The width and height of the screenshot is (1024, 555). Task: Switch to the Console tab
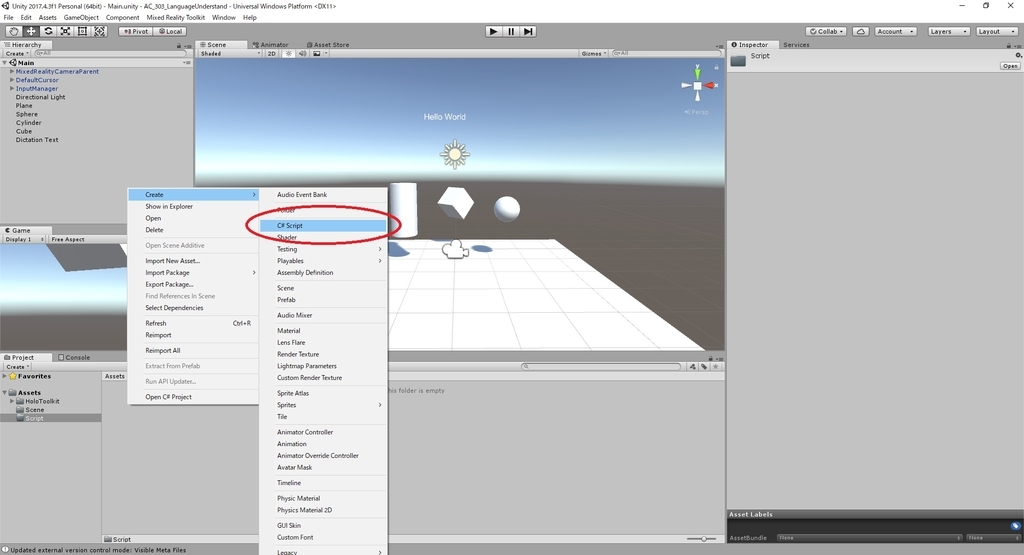[74, 357]
